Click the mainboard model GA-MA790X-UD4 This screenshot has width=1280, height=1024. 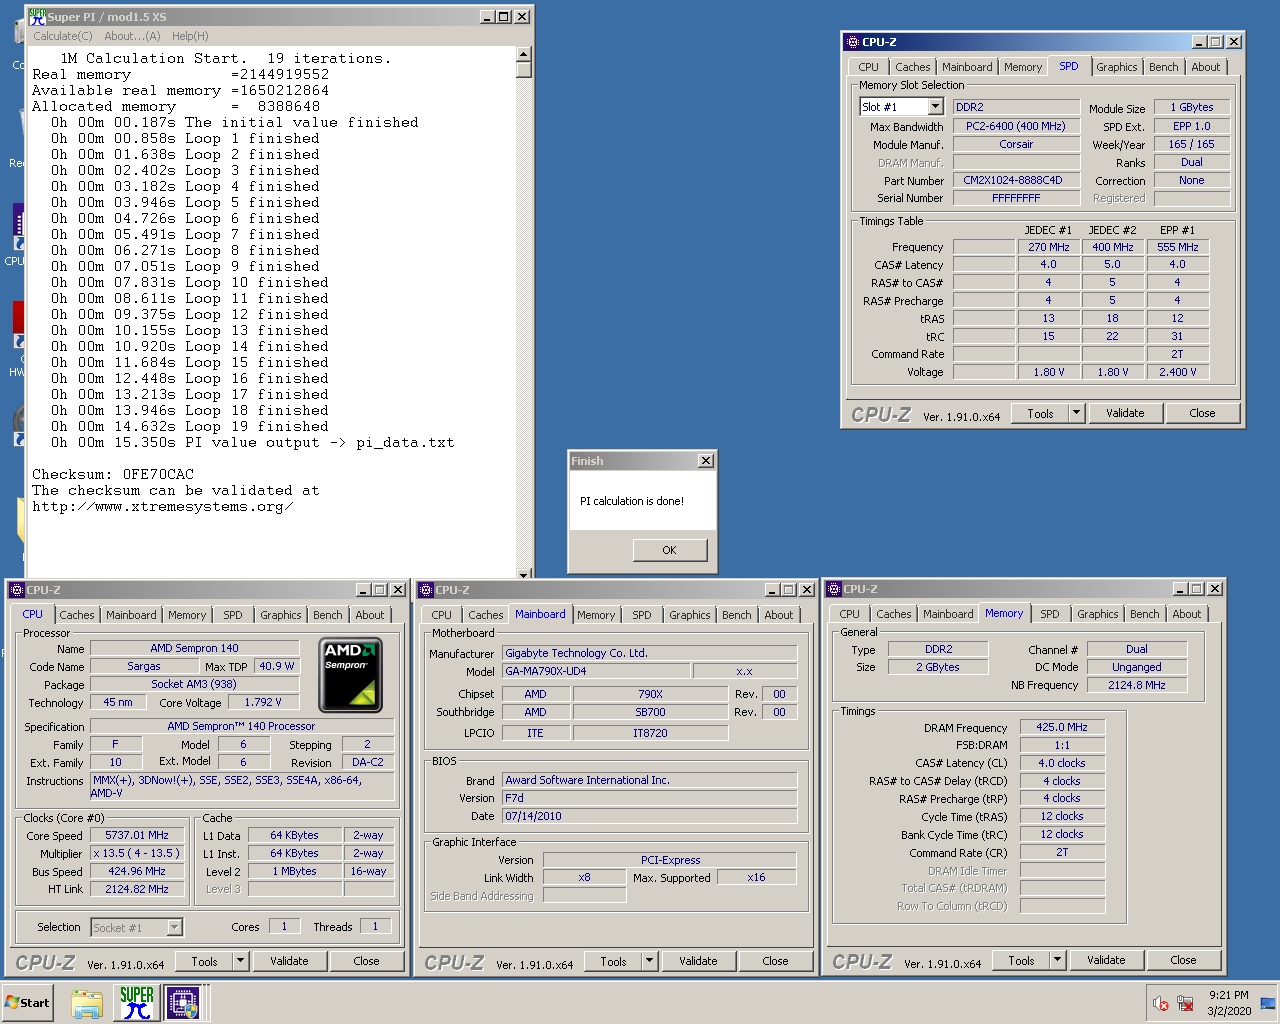[596, 671]
